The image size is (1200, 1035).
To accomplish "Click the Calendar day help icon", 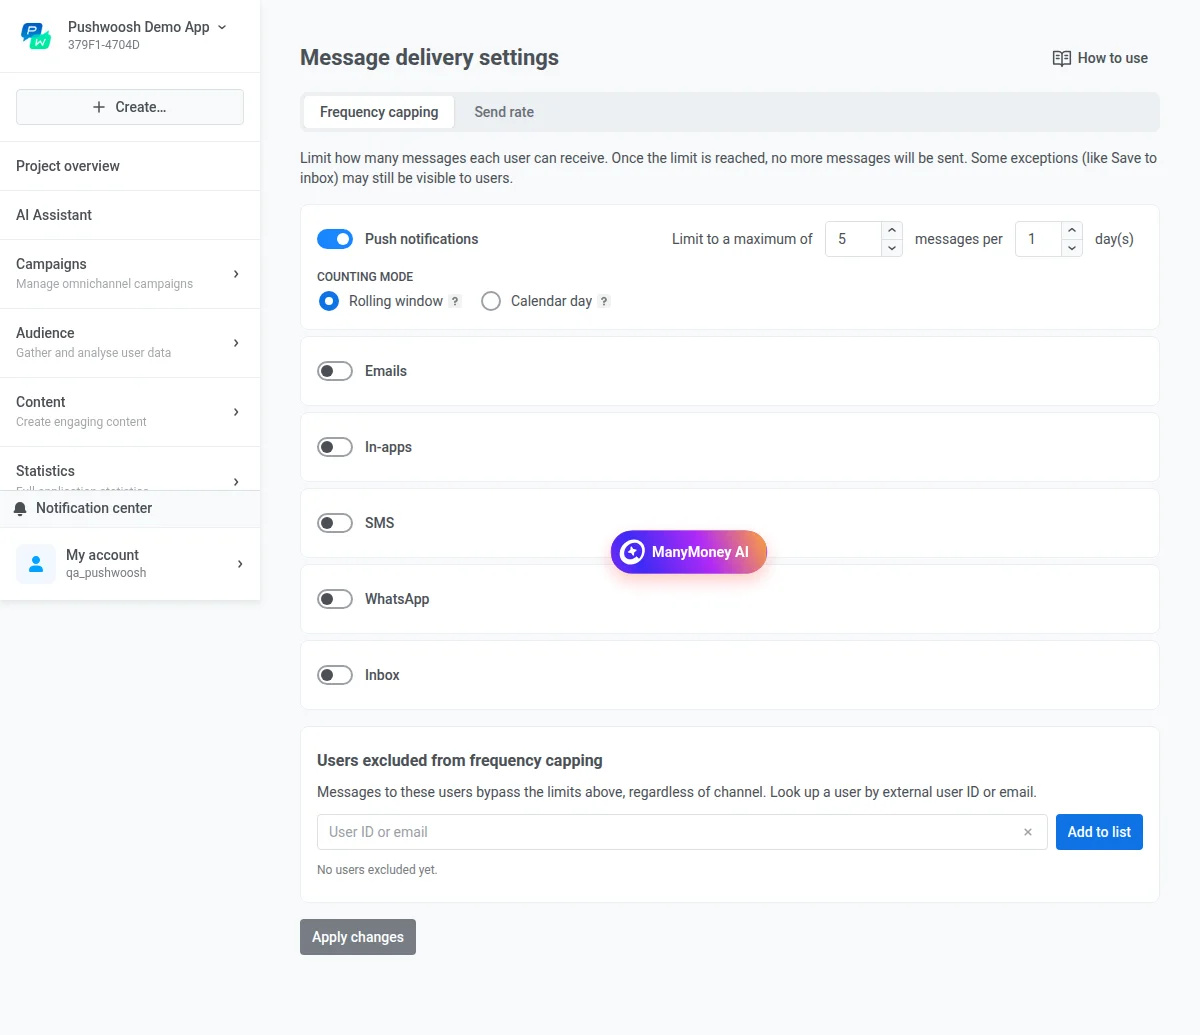I will click(x=604, y=301).
